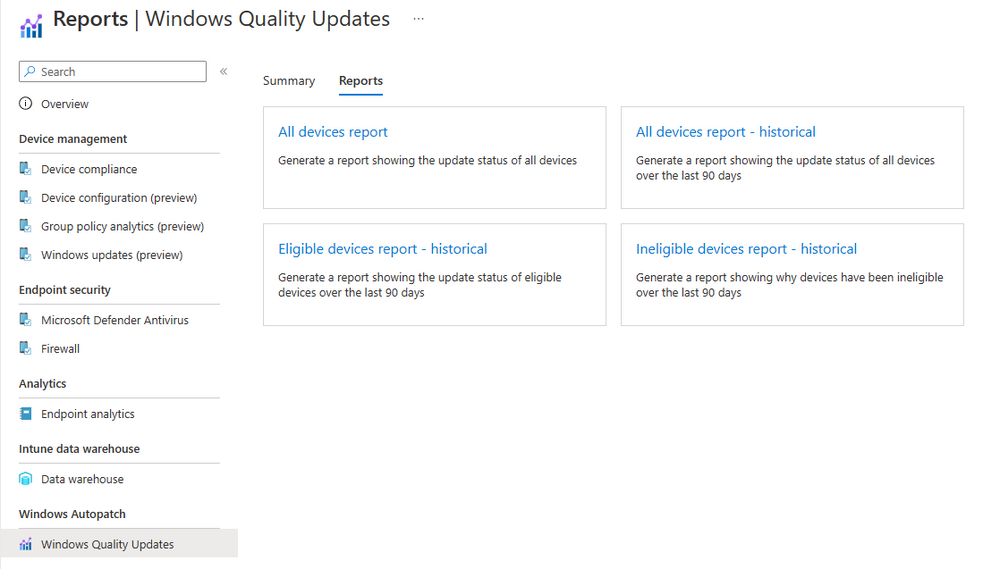Image resolution: width=1000 pixels, height=569 pixels.
Task: Click the 'Analytics' section heading
Action: pyautogui.click(x=42, y=383)
